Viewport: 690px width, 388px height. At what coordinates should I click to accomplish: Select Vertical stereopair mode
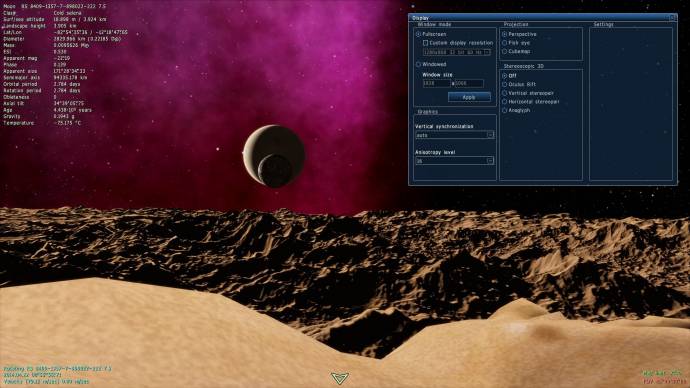505,93
